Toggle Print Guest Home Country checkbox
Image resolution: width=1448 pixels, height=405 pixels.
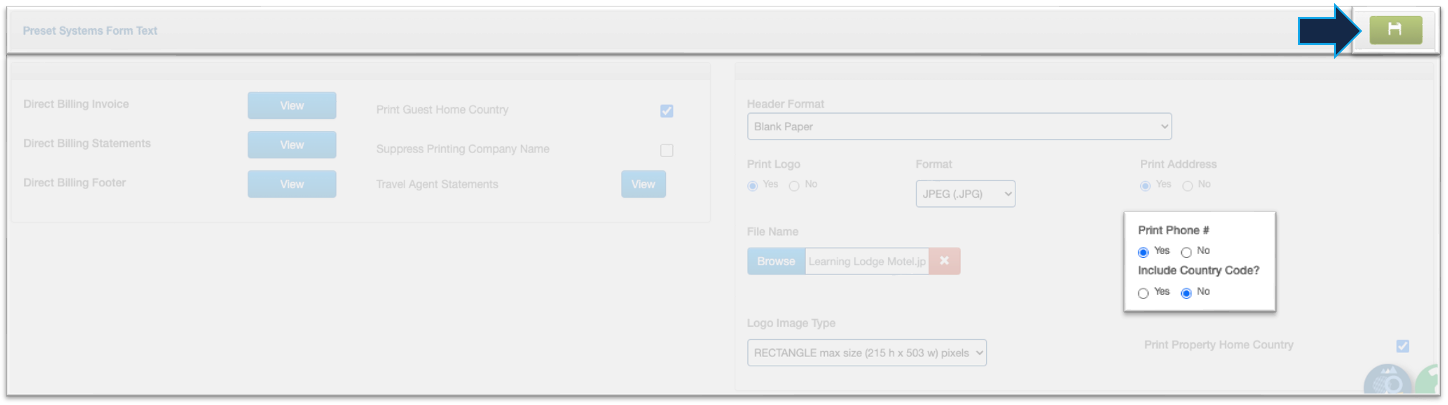(667, 111)
